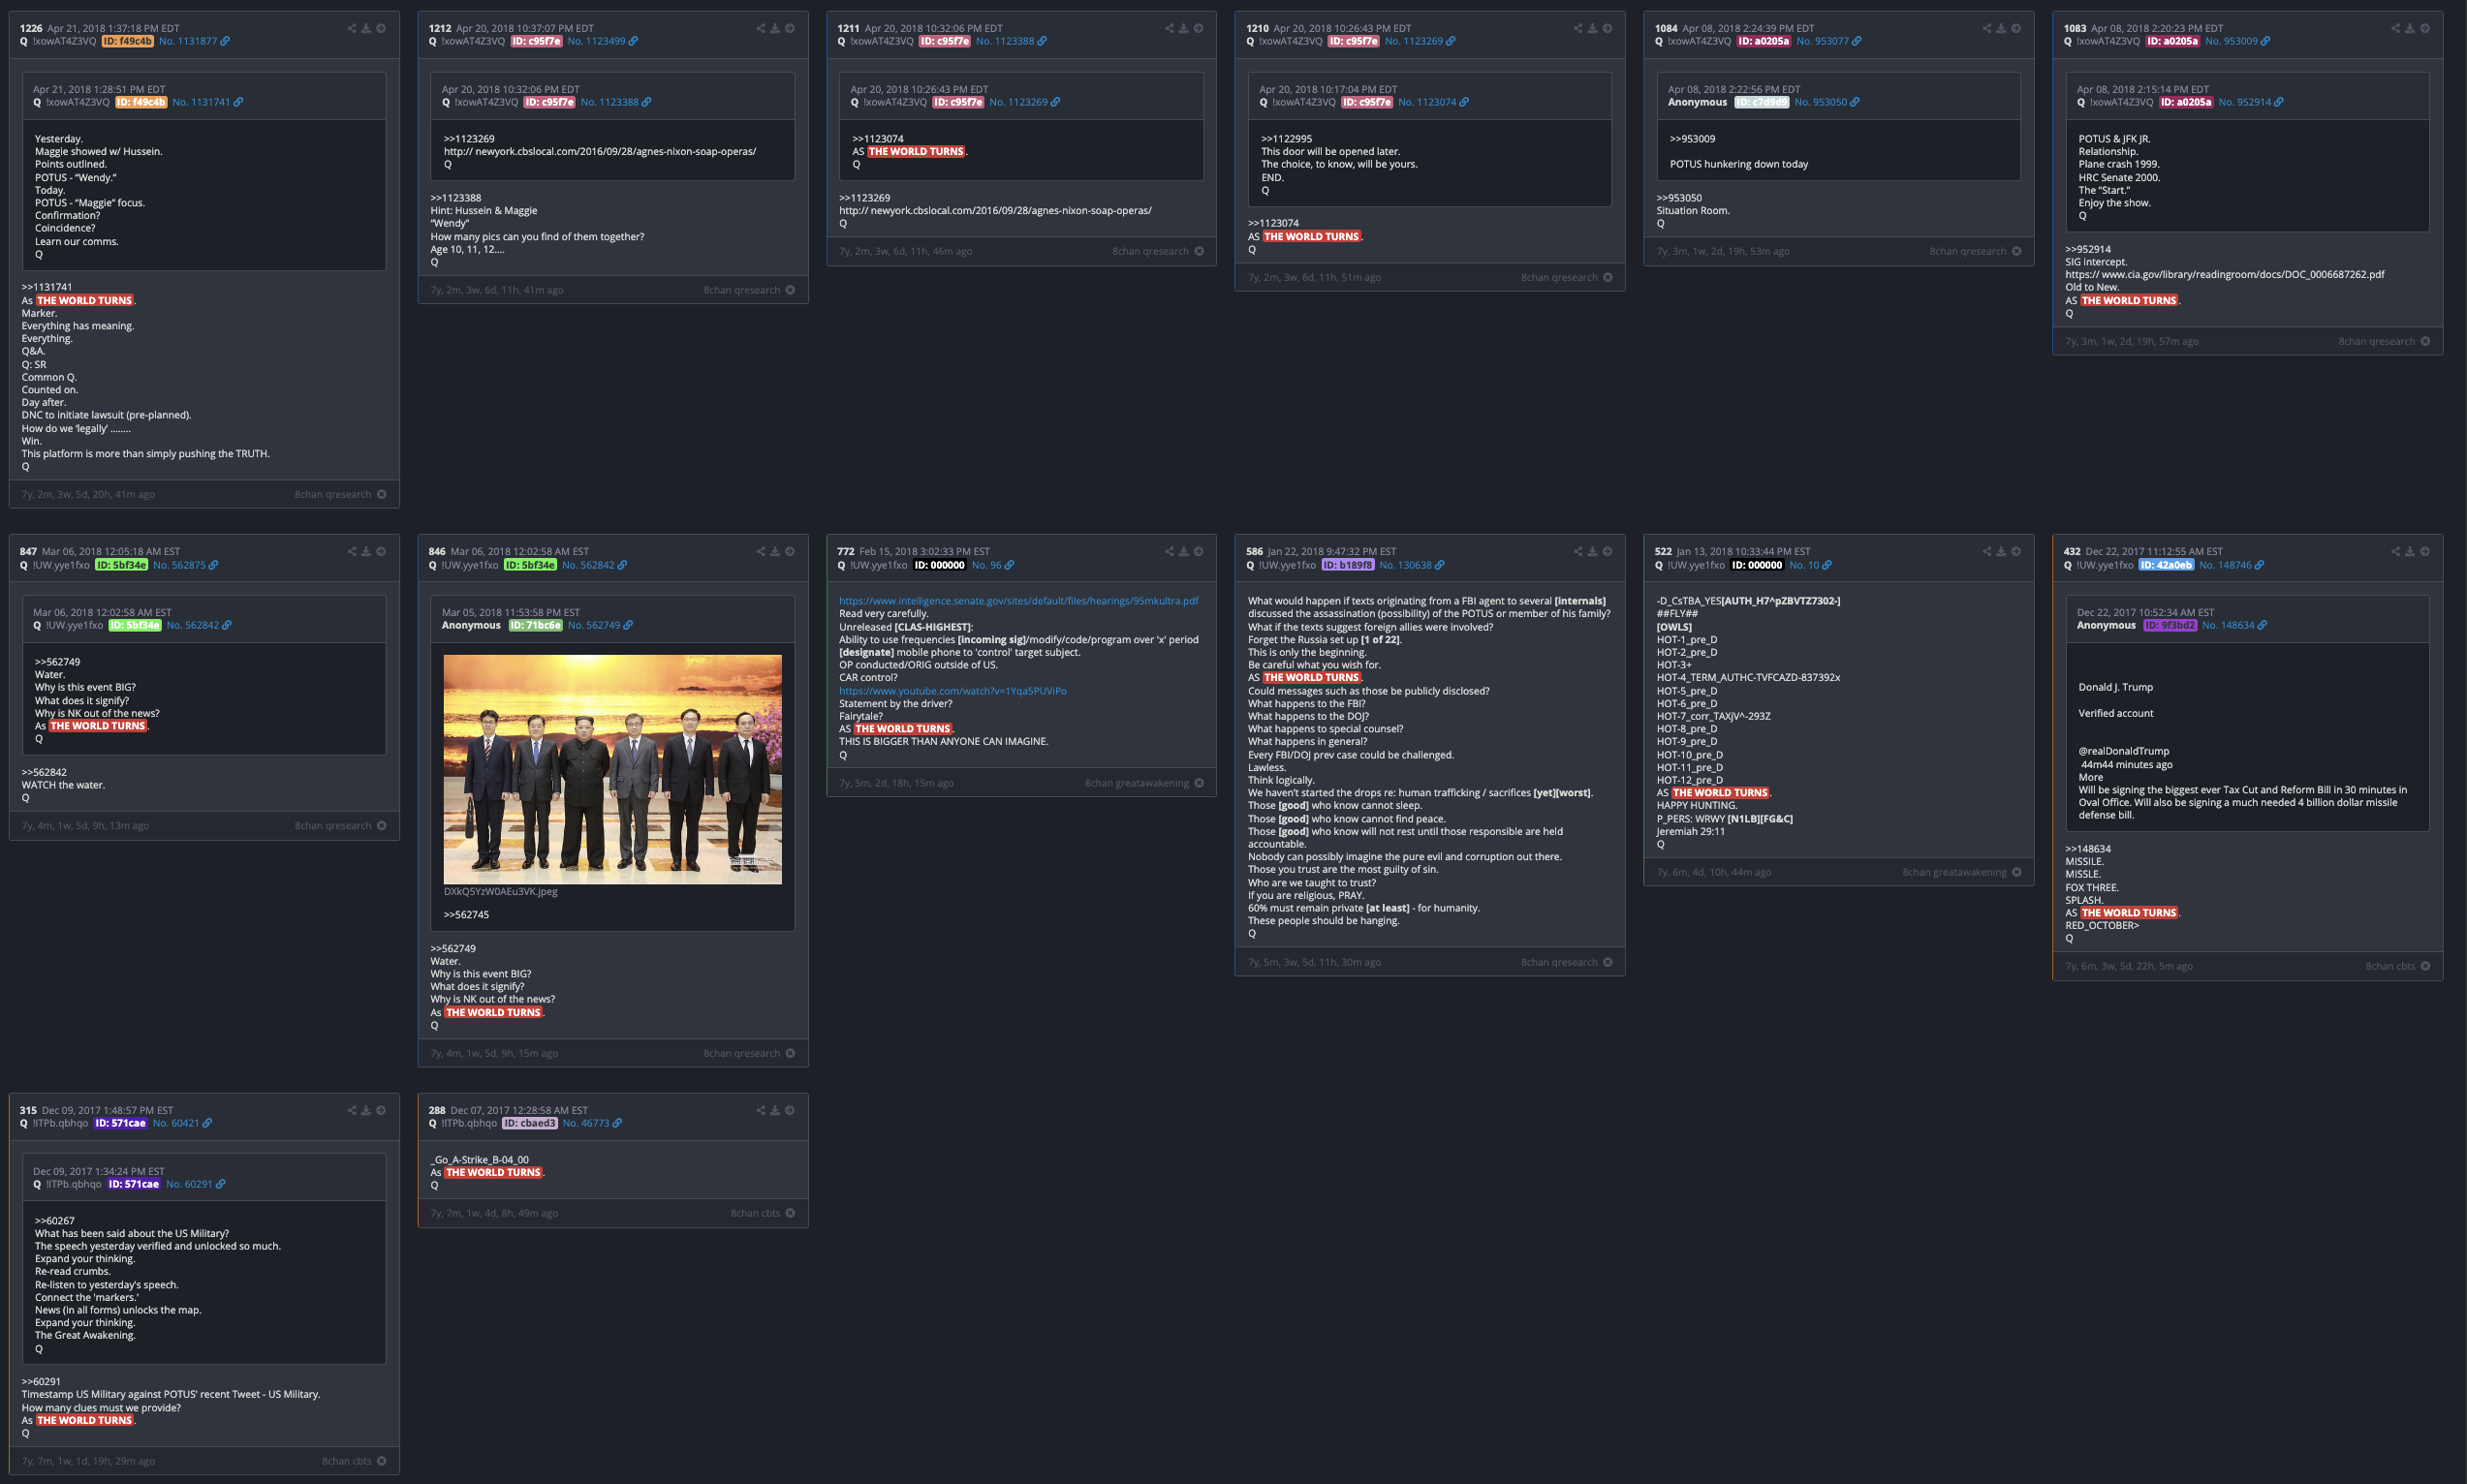Click post number 1226 heading
2467x1484 pixels.
[x=30, y=29]
